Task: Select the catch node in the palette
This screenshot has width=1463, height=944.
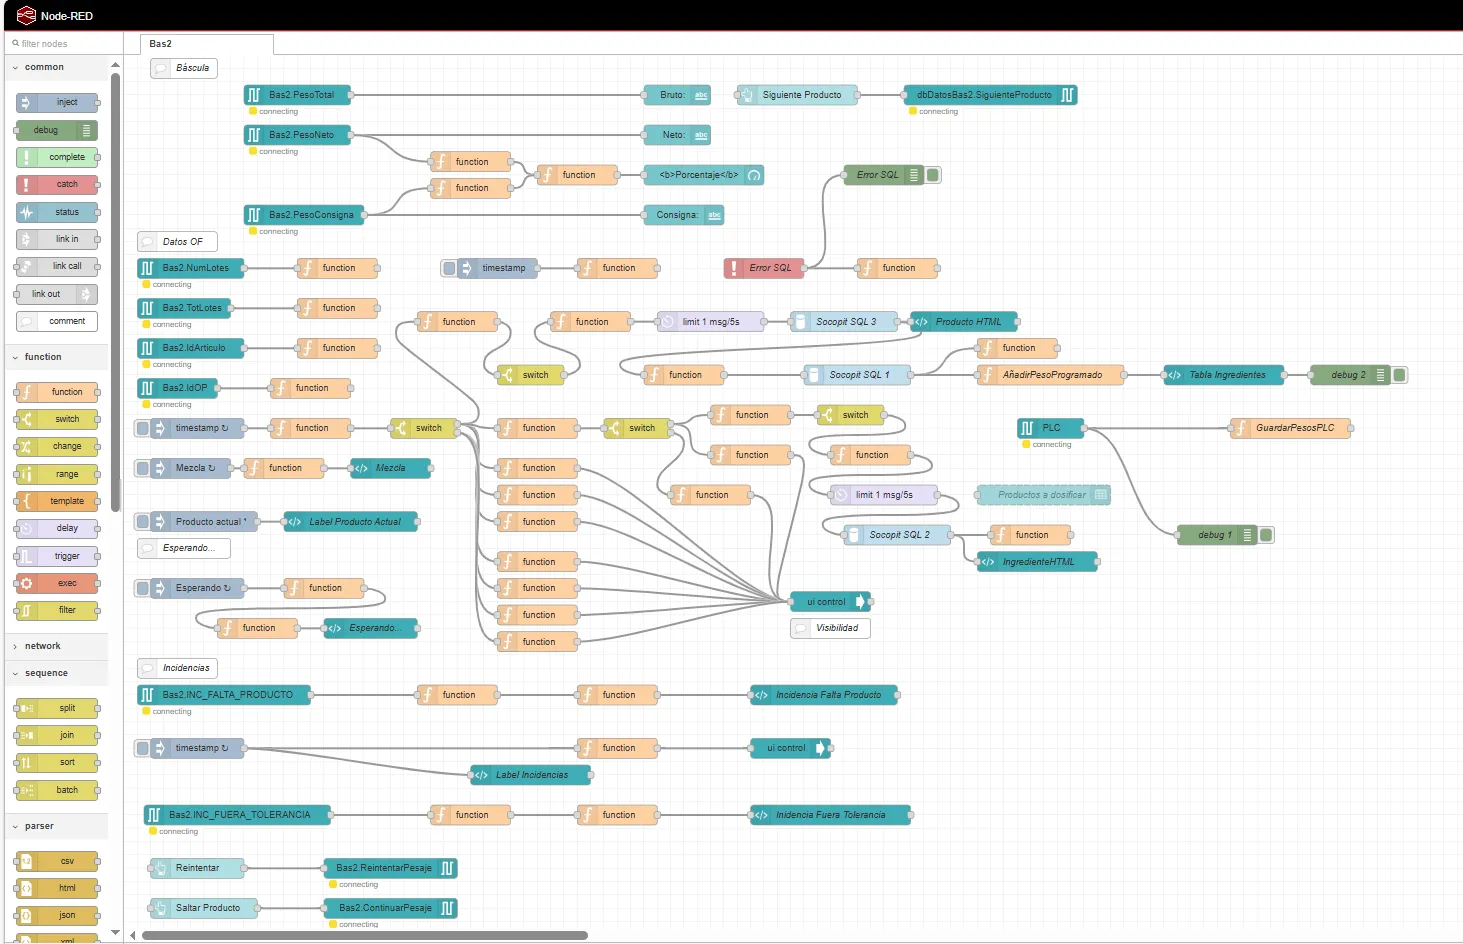Action: click(55, 184)
